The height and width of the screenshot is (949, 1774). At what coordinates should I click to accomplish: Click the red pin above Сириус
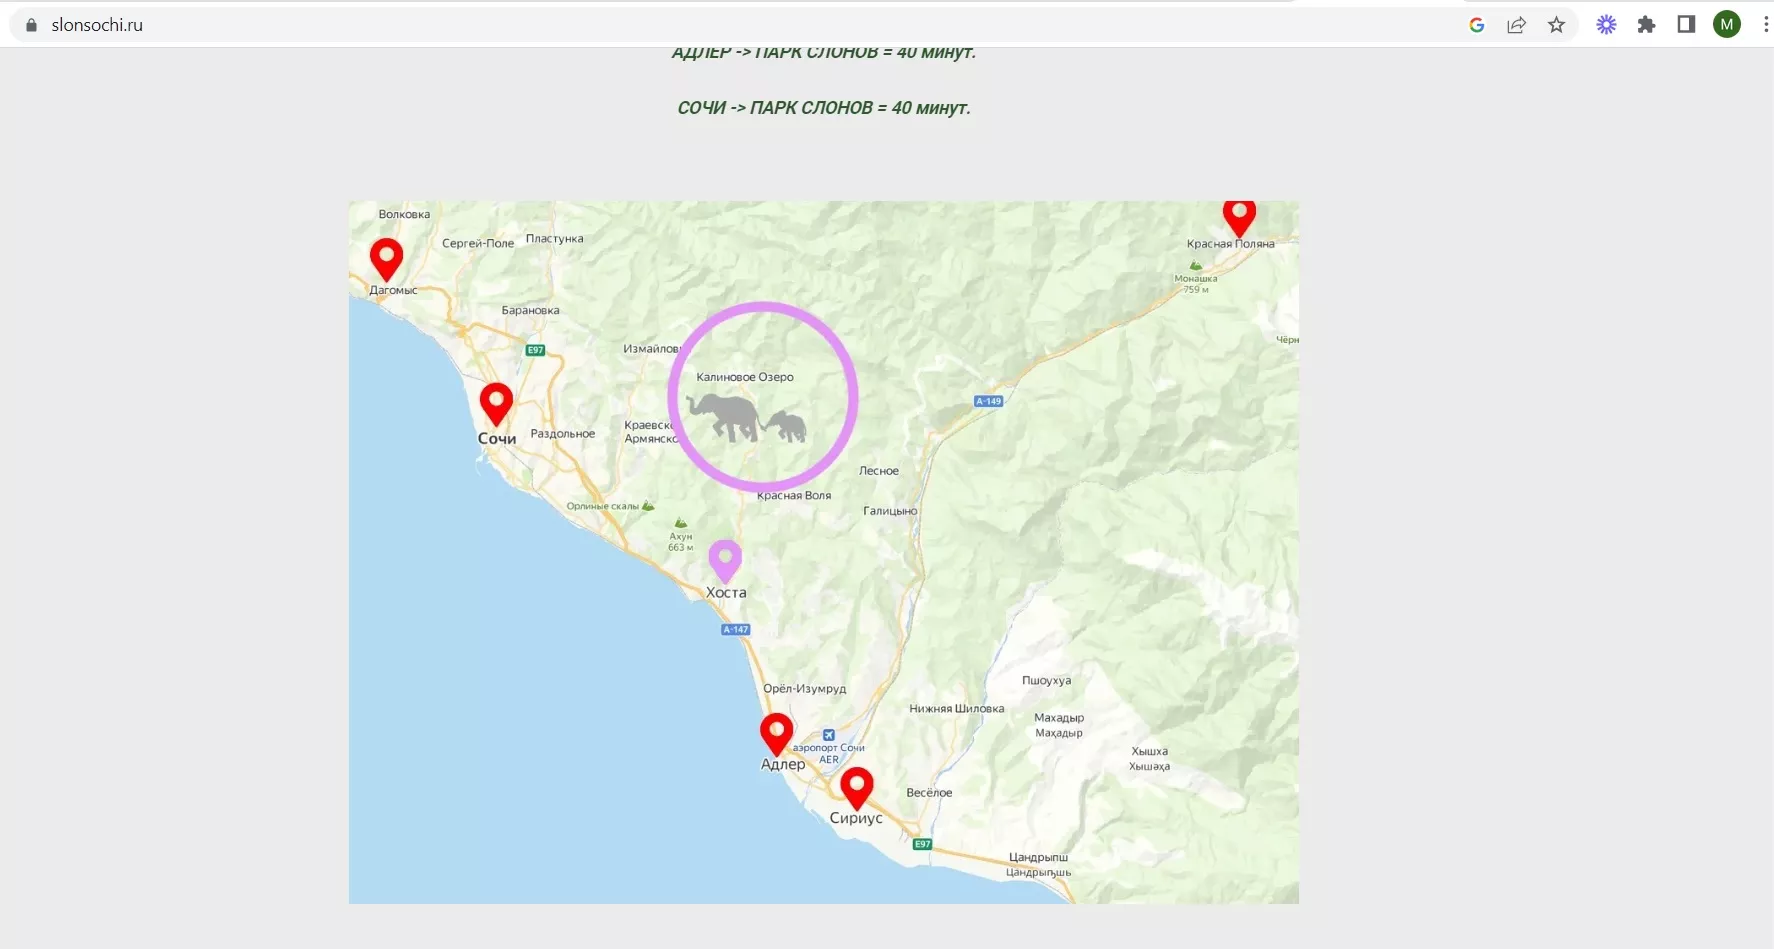coord(856,786)
